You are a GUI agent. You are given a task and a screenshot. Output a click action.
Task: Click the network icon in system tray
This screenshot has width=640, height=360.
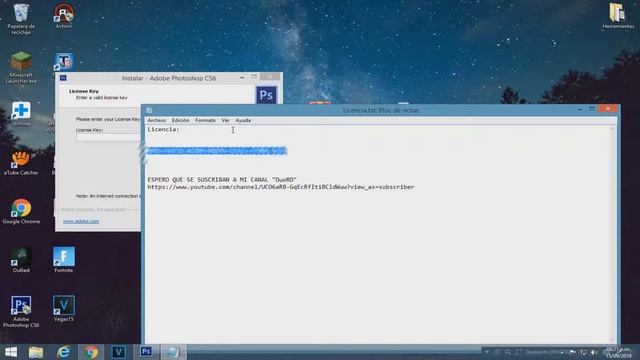tap(584, 352)
